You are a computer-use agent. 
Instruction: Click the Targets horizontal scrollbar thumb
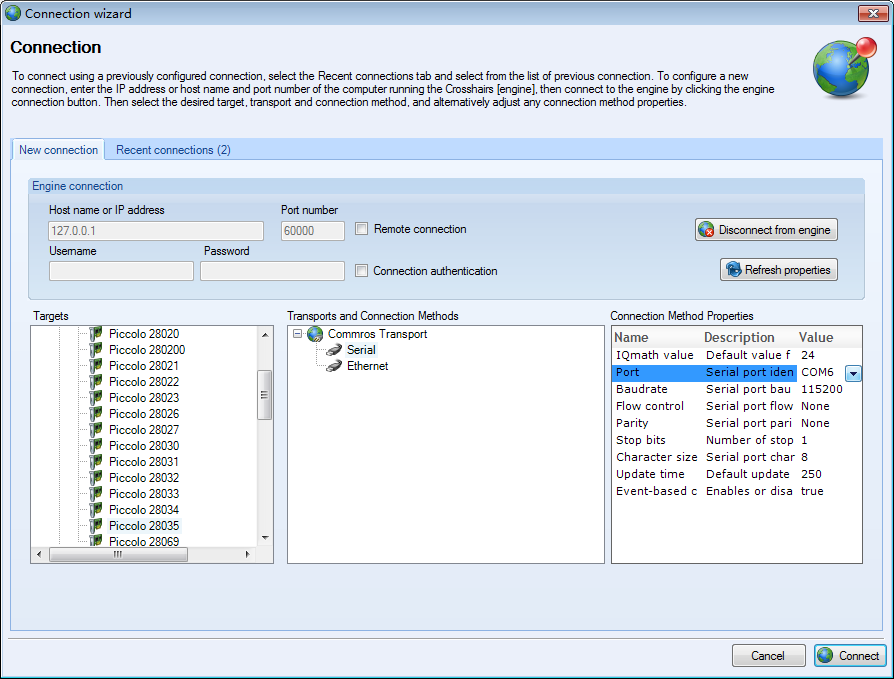[118, 554]
